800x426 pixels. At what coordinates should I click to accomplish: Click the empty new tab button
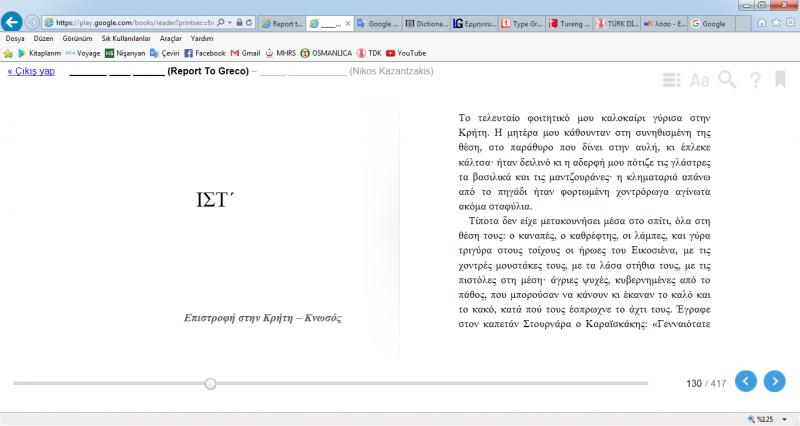743,23
